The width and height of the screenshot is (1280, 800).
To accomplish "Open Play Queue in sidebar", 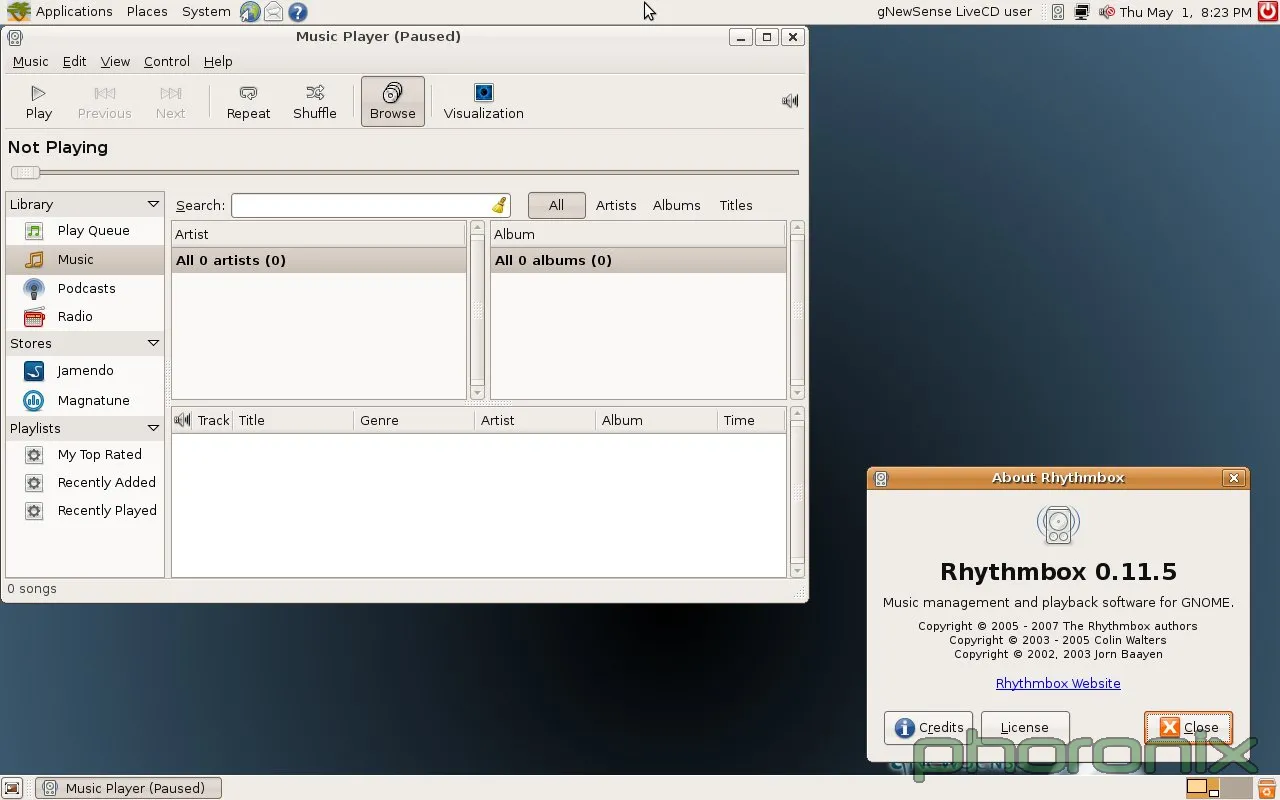I will click(x=93, y=231).
